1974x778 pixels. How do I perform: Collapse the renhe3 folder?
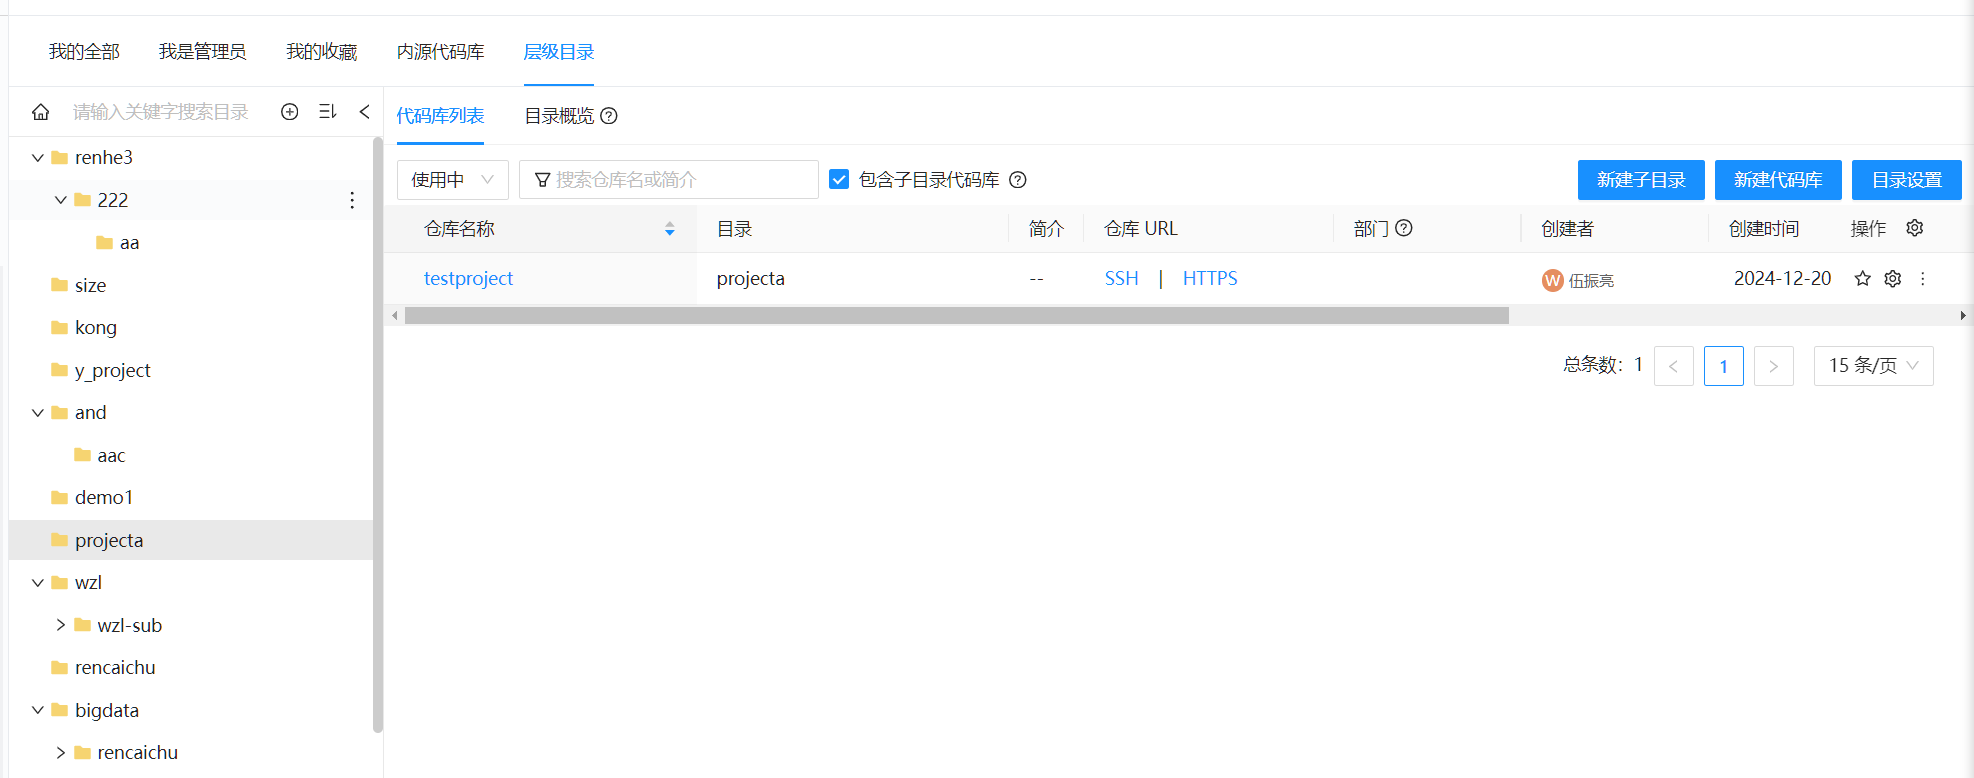(38, 158)
